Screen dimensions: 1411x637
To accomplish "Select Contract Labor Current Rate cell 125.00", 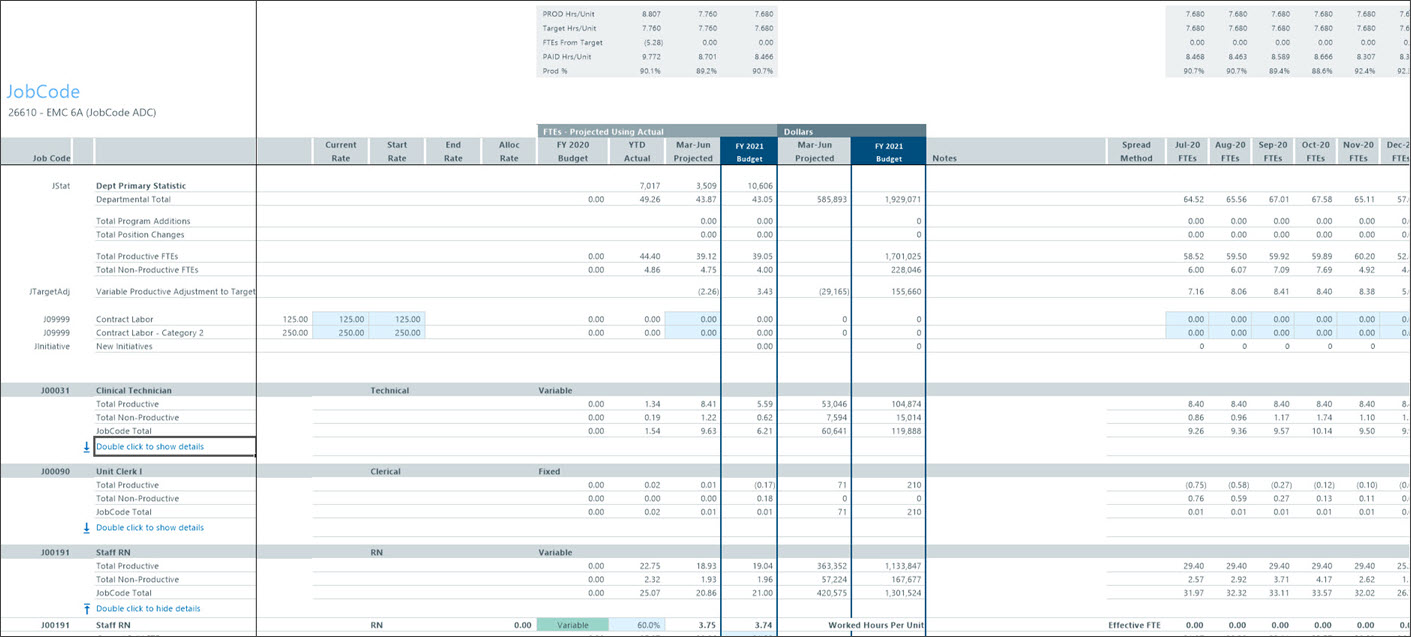I will 341,318.
